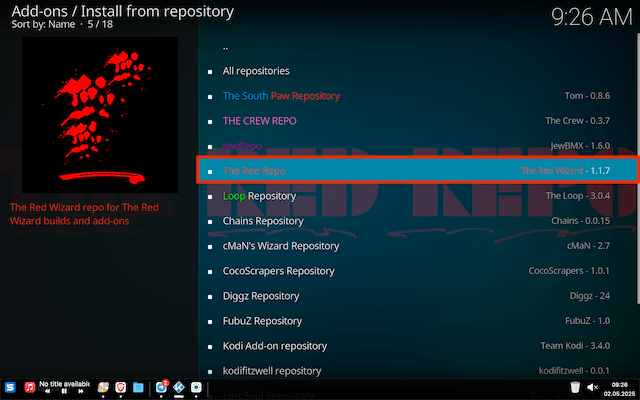Go up to parent folder ".."
Viewport: 640px width, 400px height.
click(x=417, y=46)
